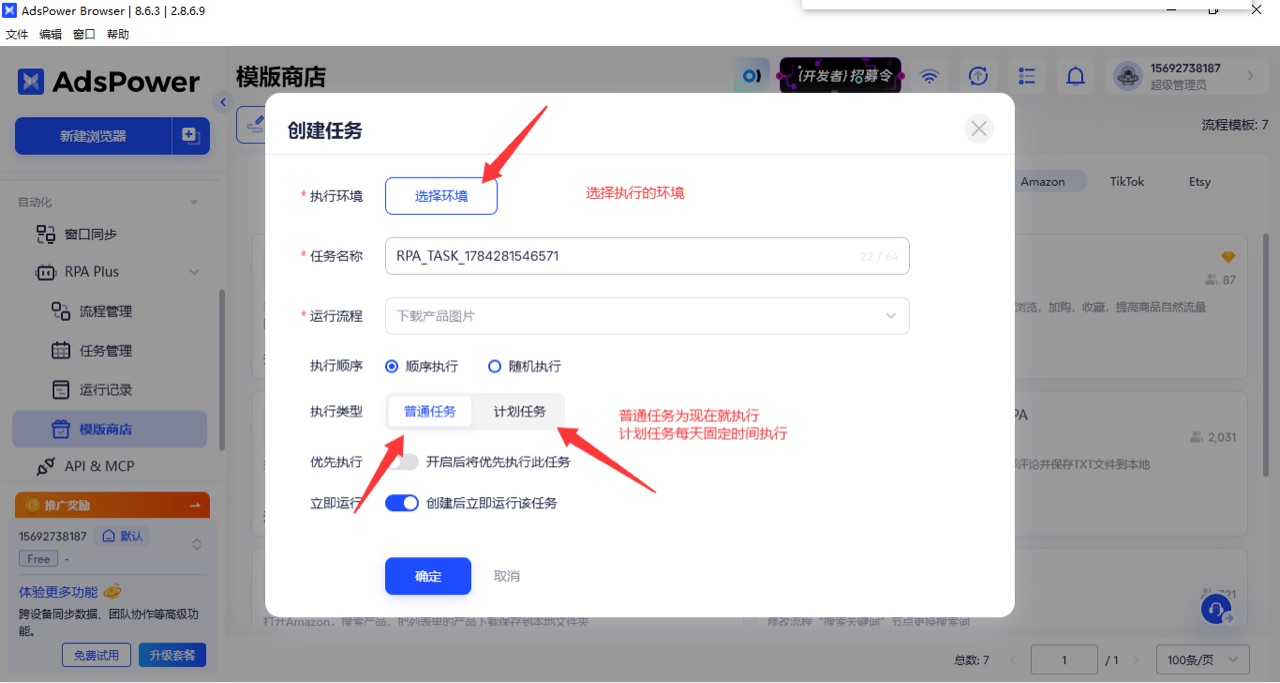Open notifications bell icon
This screenshot has width=1280, height=683.
click(1075, 76)
